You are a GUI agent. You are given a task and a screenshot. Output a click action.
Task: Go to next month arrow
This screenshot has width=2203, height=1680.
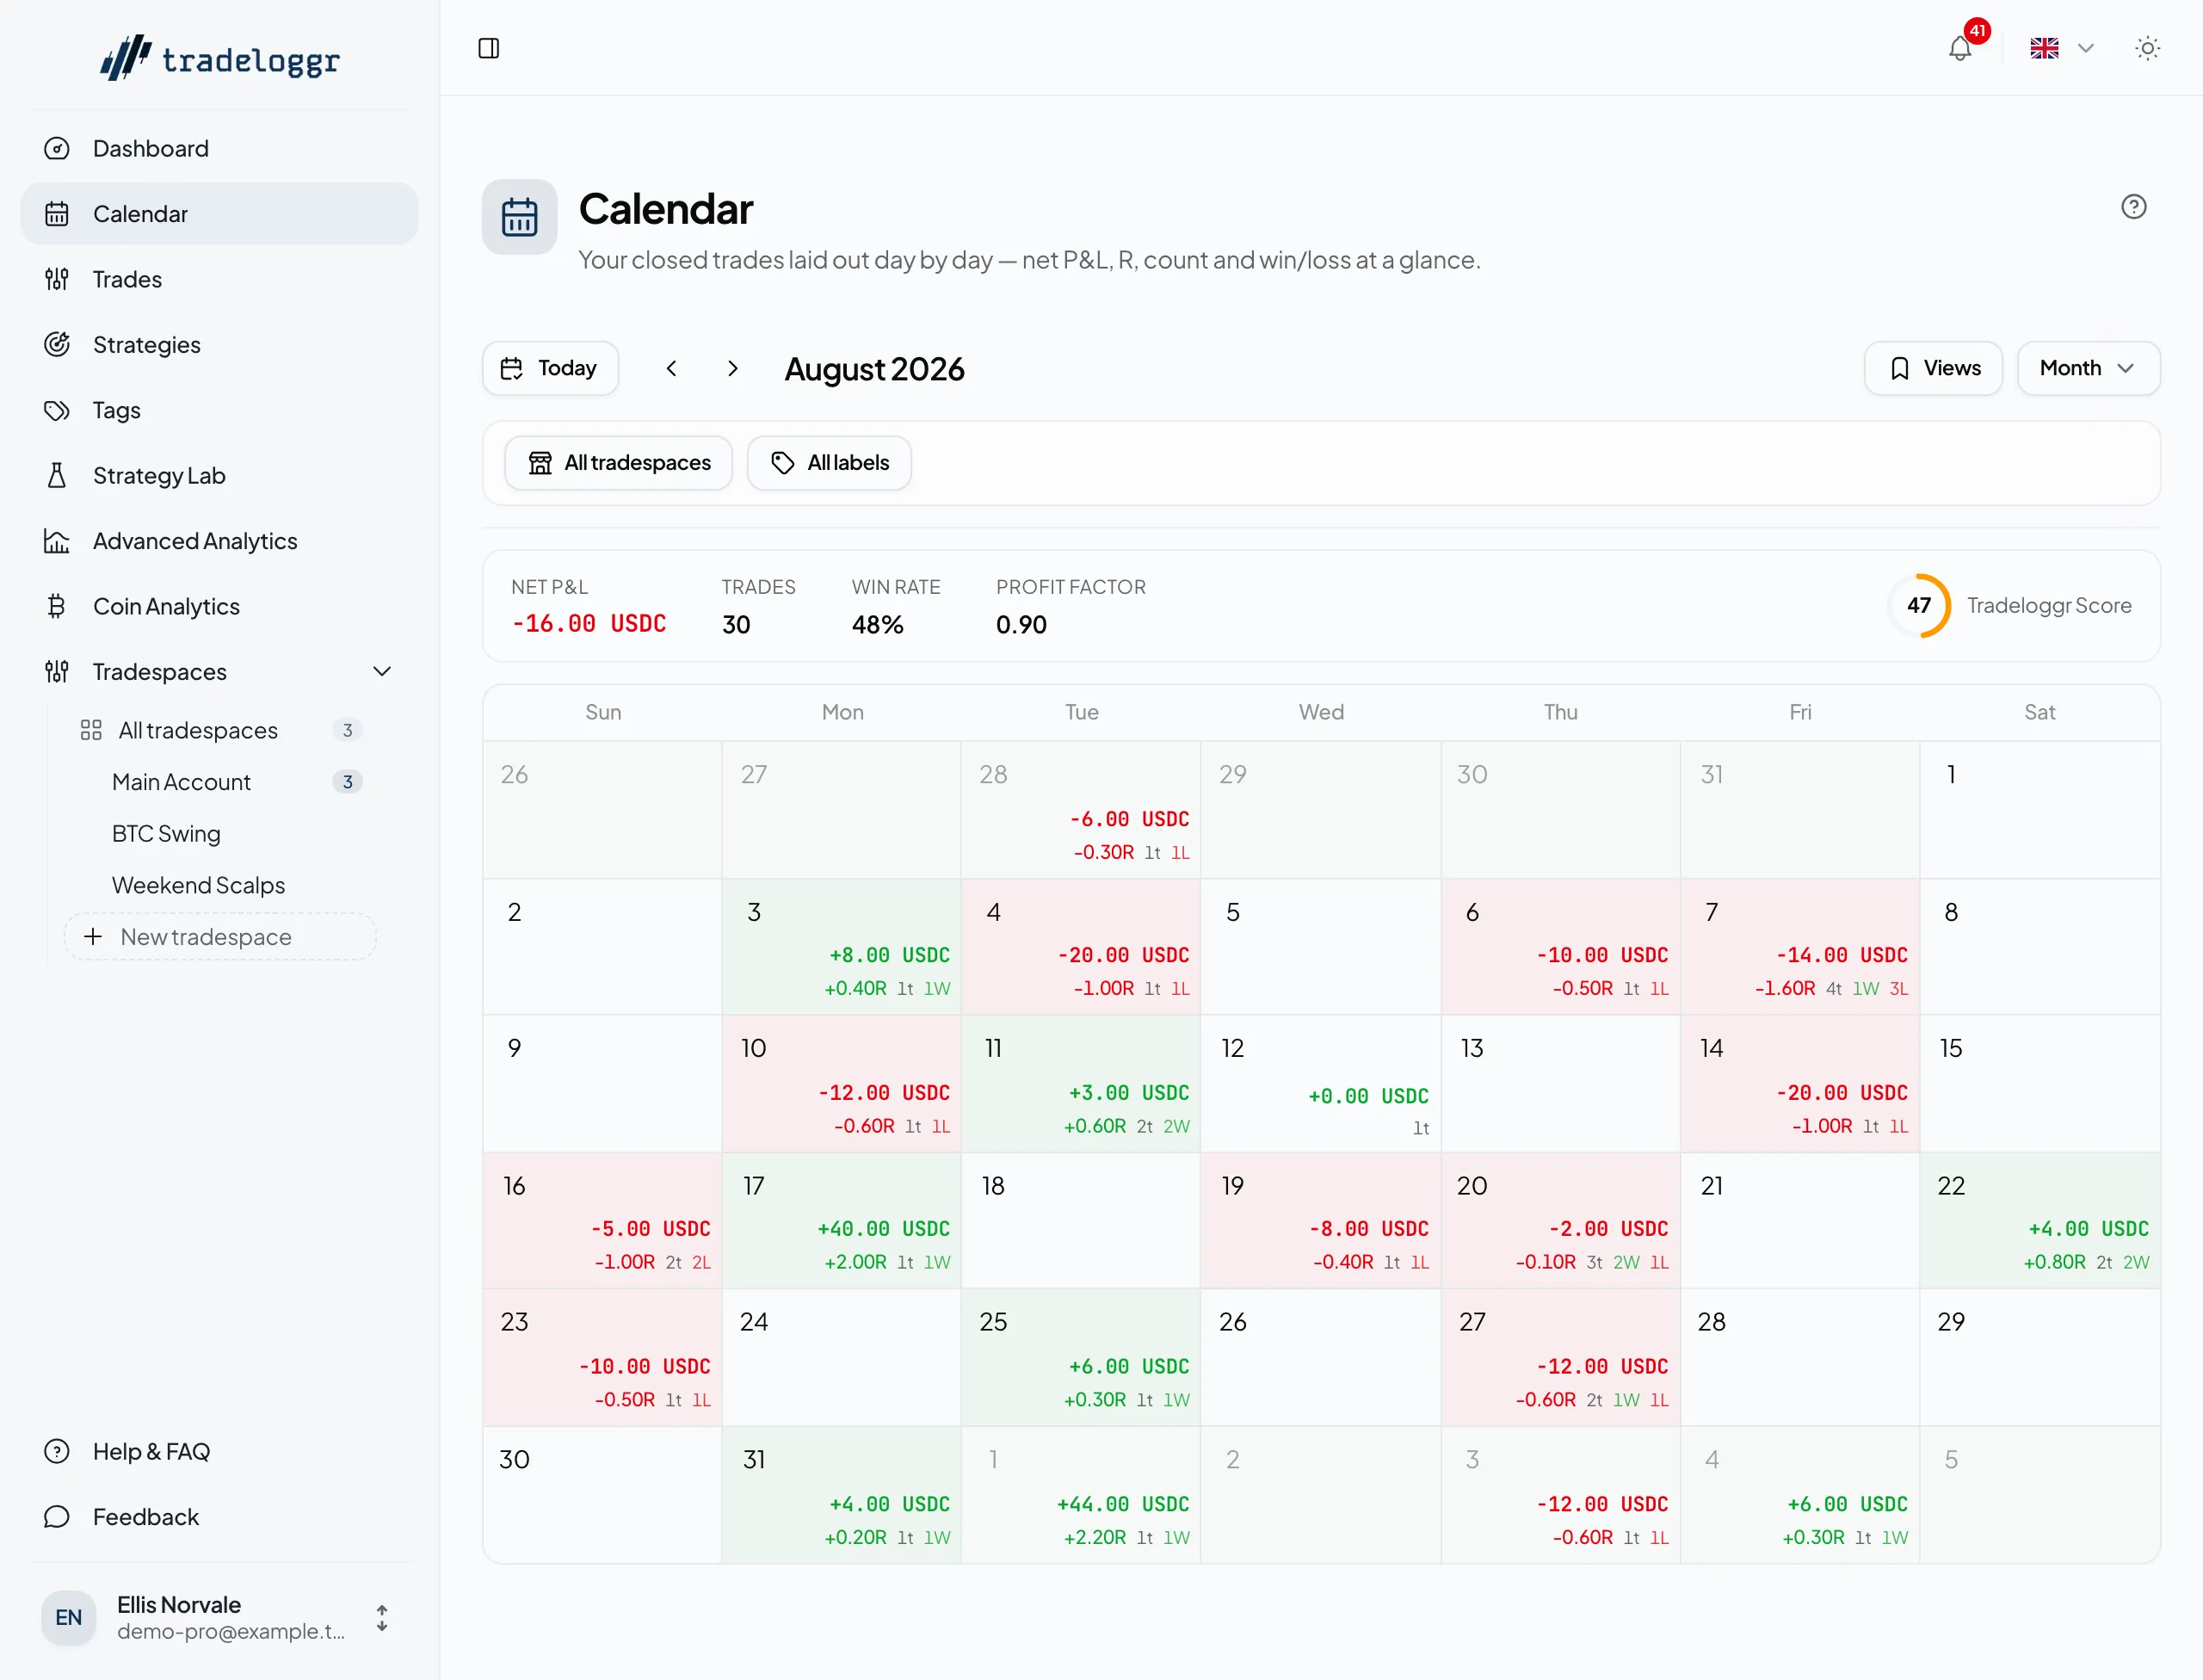(733, 369)
